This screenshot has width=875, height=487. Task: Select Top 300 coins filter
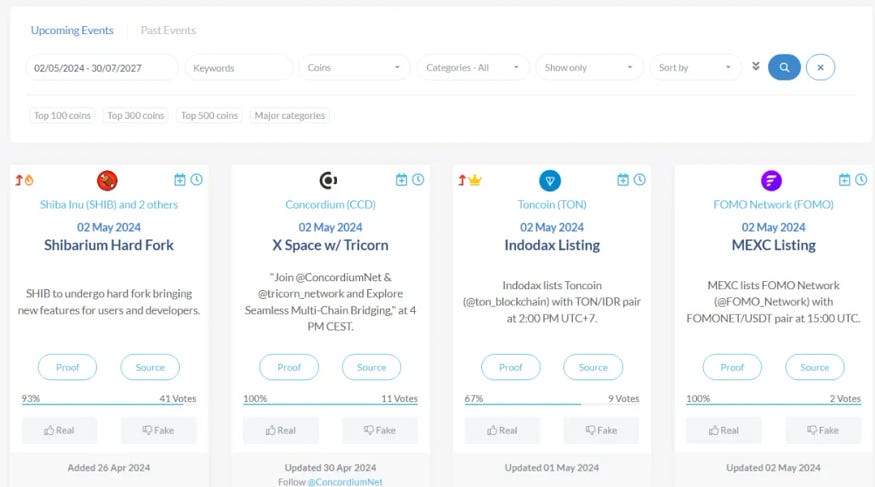(136, 115)
